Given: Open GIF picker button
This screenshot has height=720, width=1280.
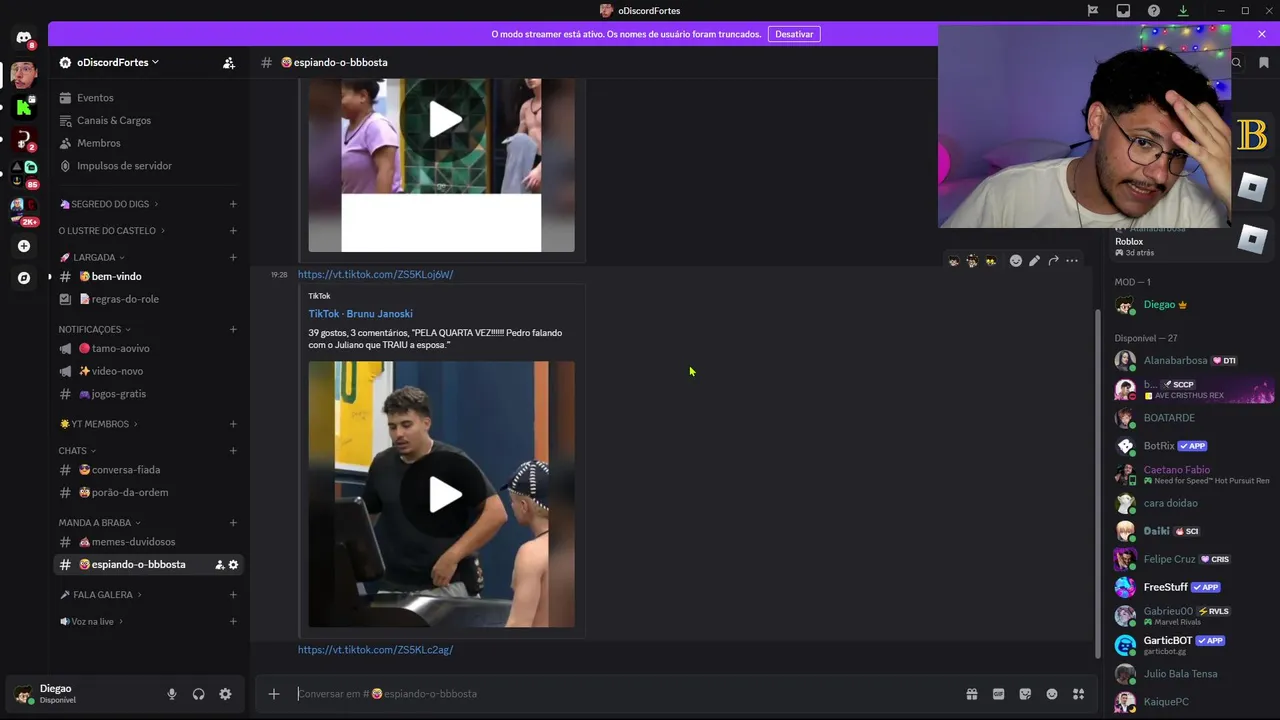Looking at the screenshot, I should coord(998,694).
